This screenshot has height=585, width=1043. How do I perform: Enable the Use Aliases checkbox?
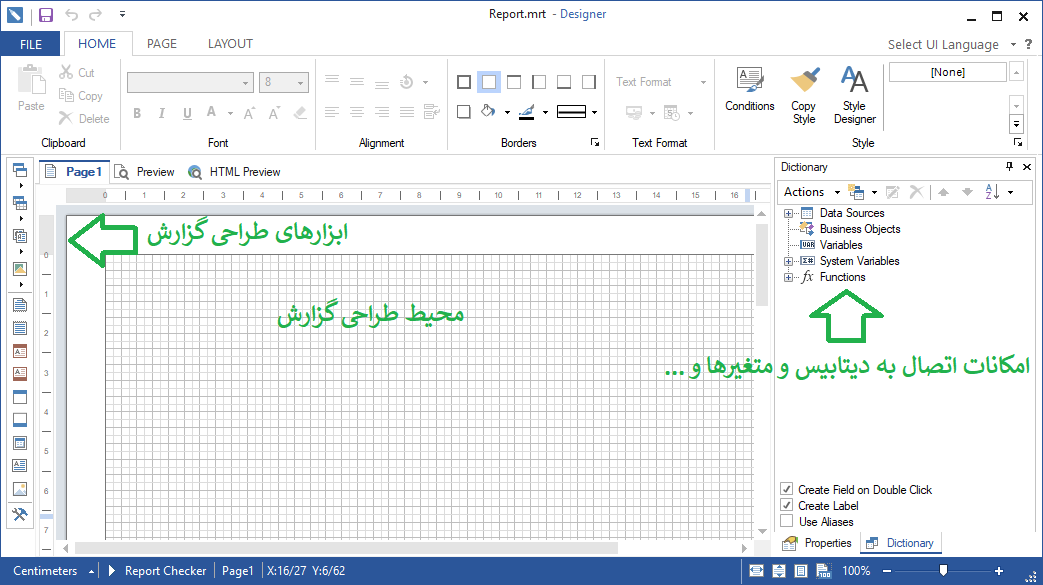tap(787, 521)
